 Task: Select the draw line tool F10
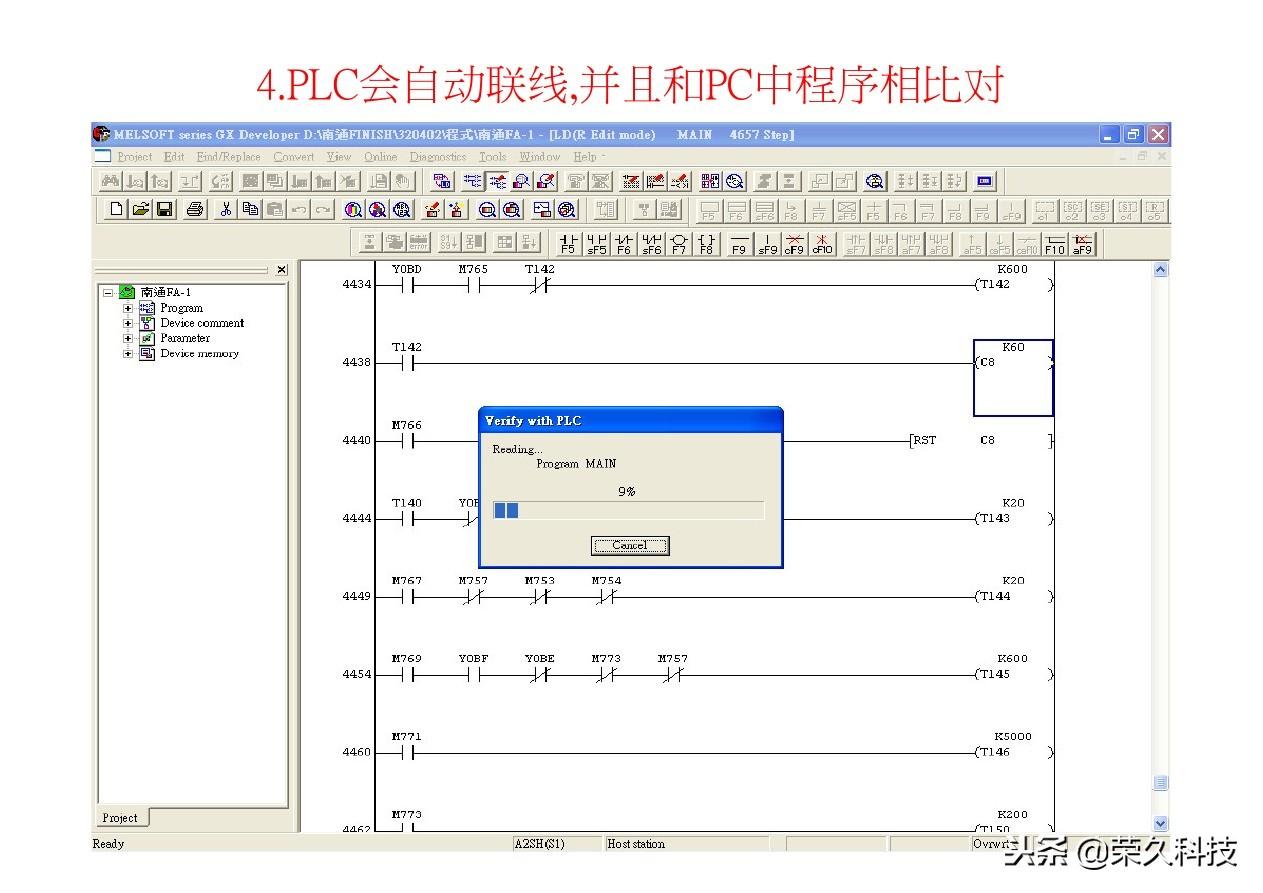pos(1055,243)
